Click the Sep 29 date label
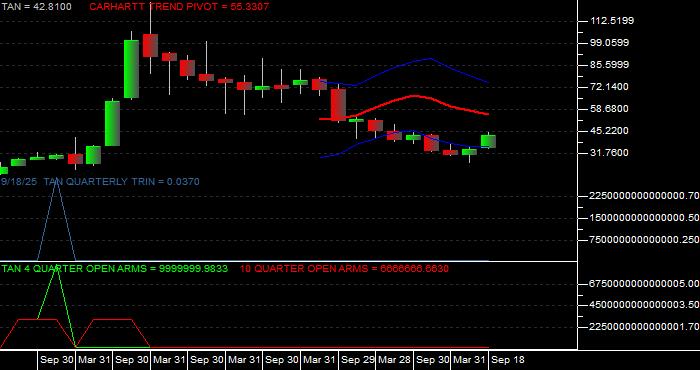The width and height of the screenshot is (700, 370). pyautogui.click(x=357, y=360)
